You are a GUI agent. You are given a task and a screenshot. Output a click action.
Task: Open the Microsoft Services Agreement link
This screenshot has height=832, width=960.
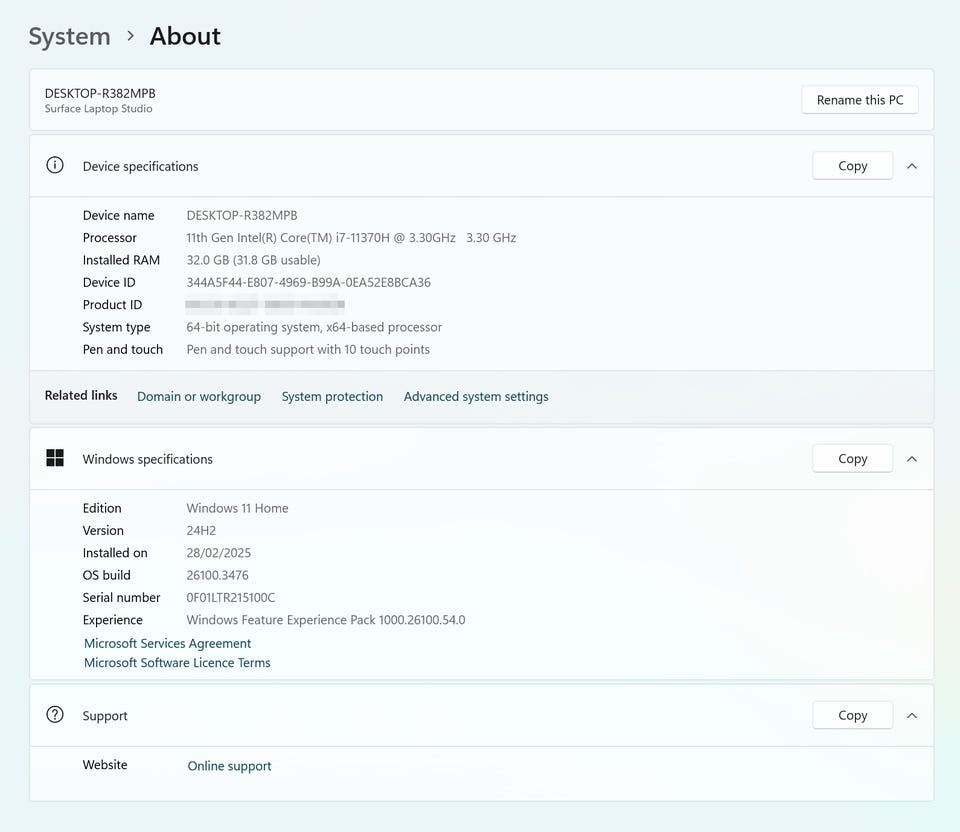tap(167, 644)
